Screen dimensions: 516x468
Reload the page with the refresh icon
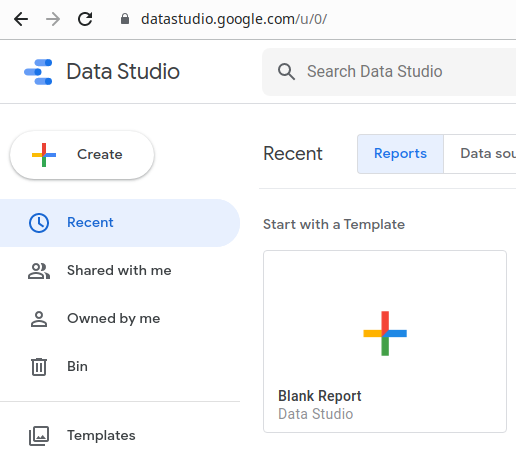point(85,19)
